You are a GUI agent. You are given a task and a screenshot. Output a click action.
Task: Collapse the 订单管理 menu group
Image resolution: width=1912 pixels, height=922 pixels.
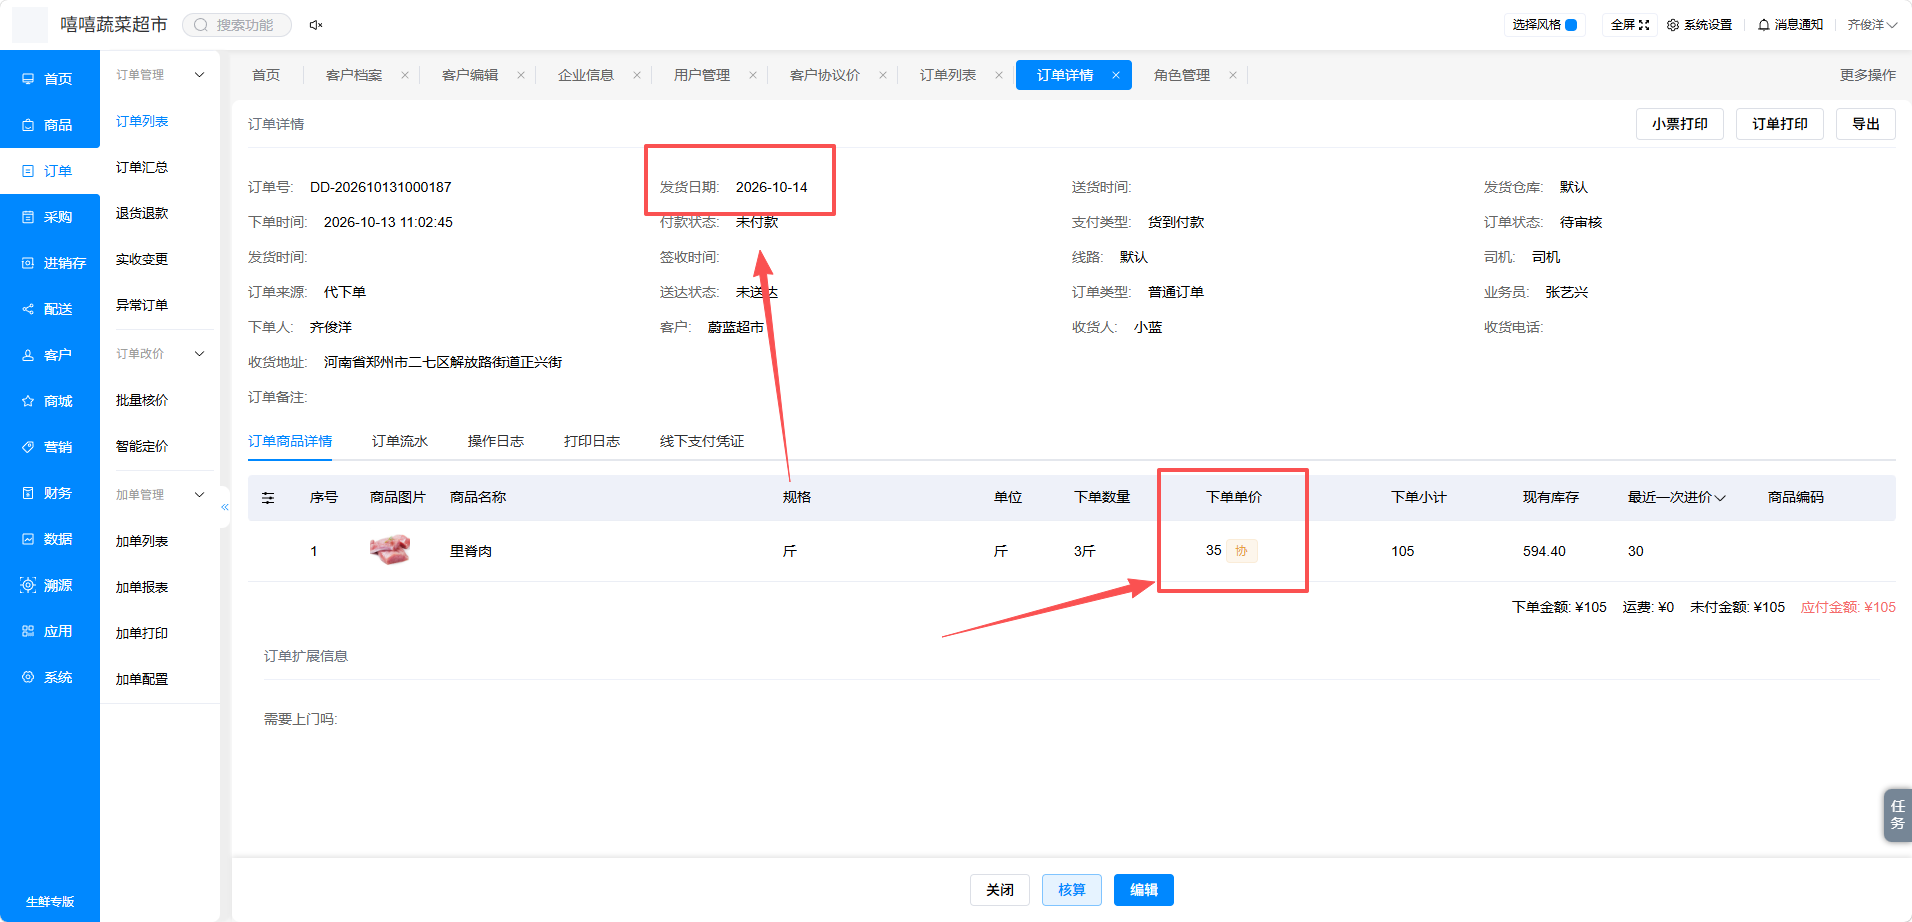coord(199,75)
